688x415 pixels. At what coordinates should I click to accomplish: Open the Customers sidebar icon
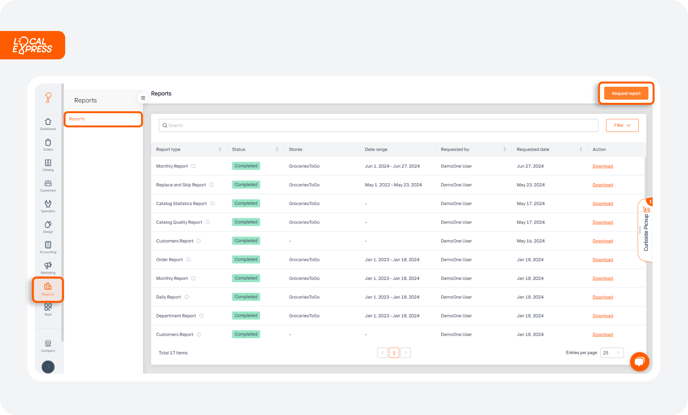click(48, 186)
